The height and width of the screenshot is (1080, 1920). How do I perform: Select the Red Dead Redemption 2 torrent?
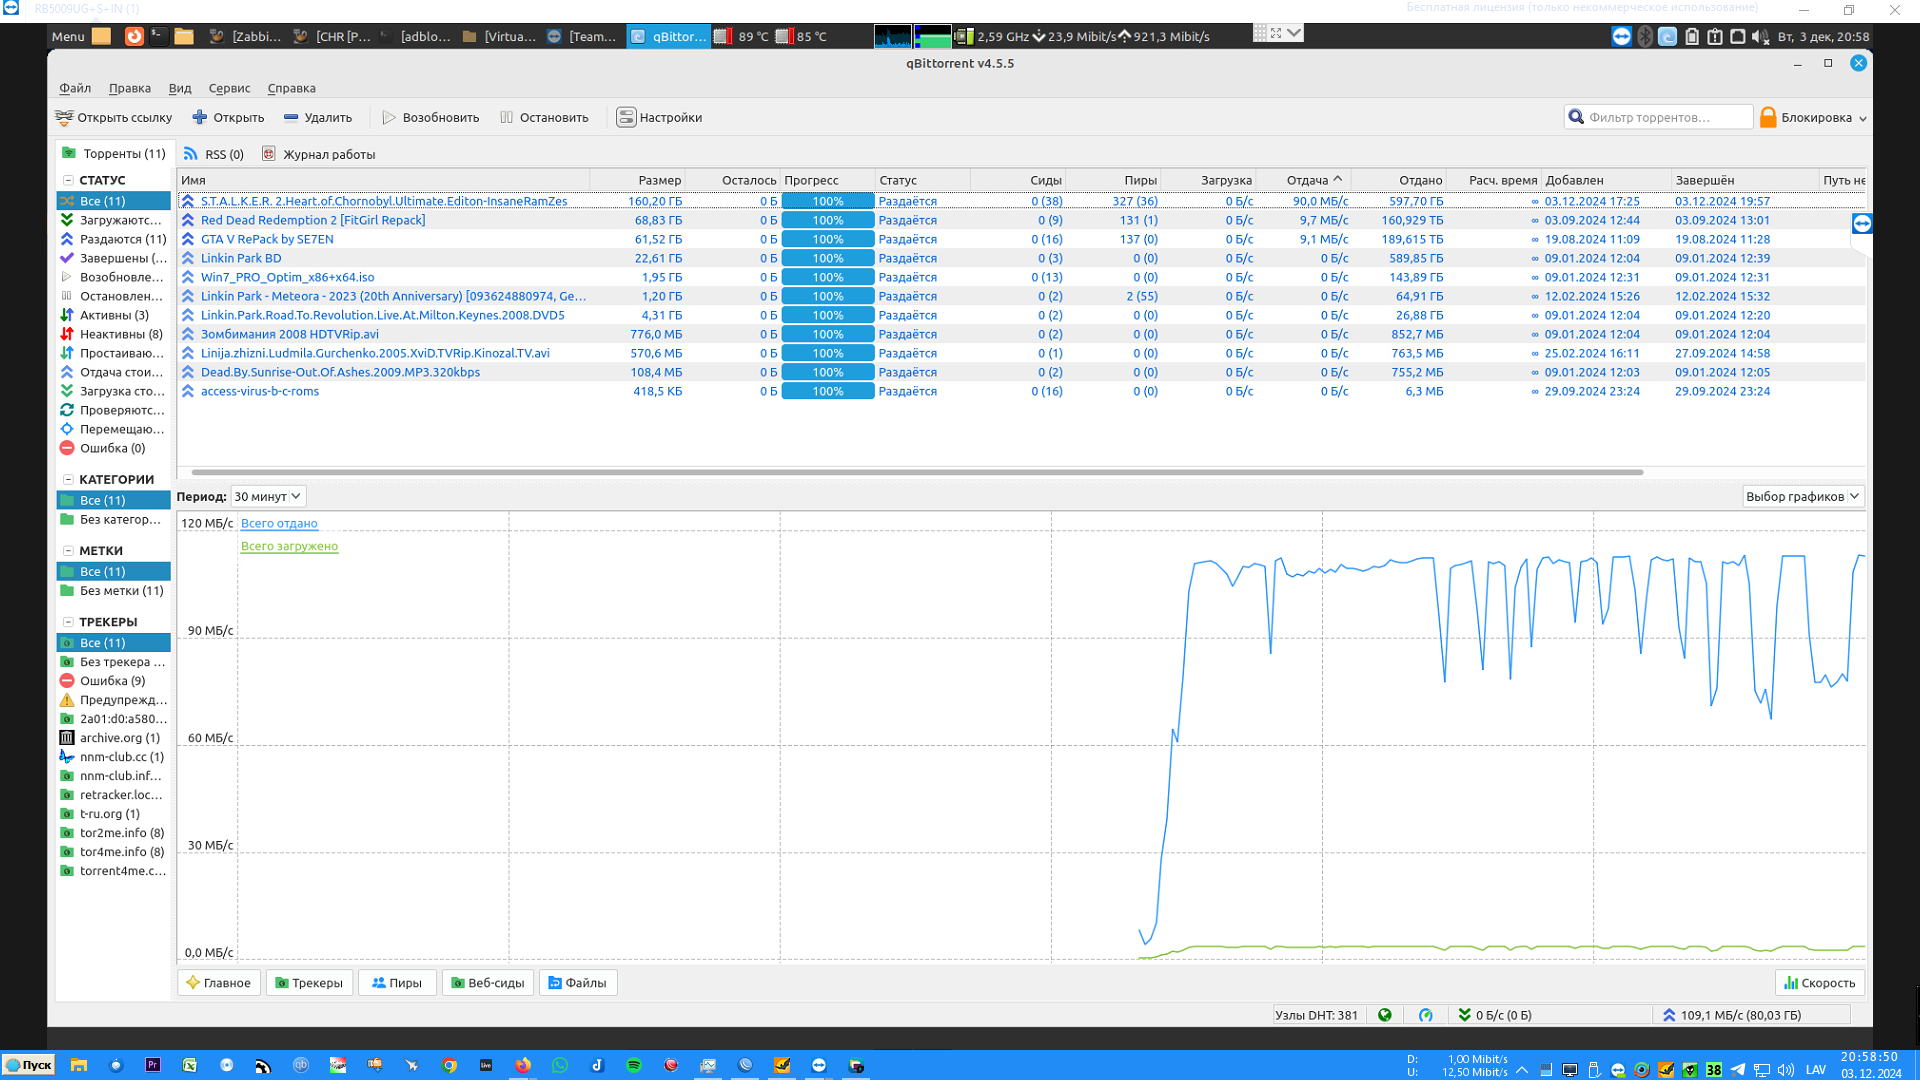pos(312,220)
